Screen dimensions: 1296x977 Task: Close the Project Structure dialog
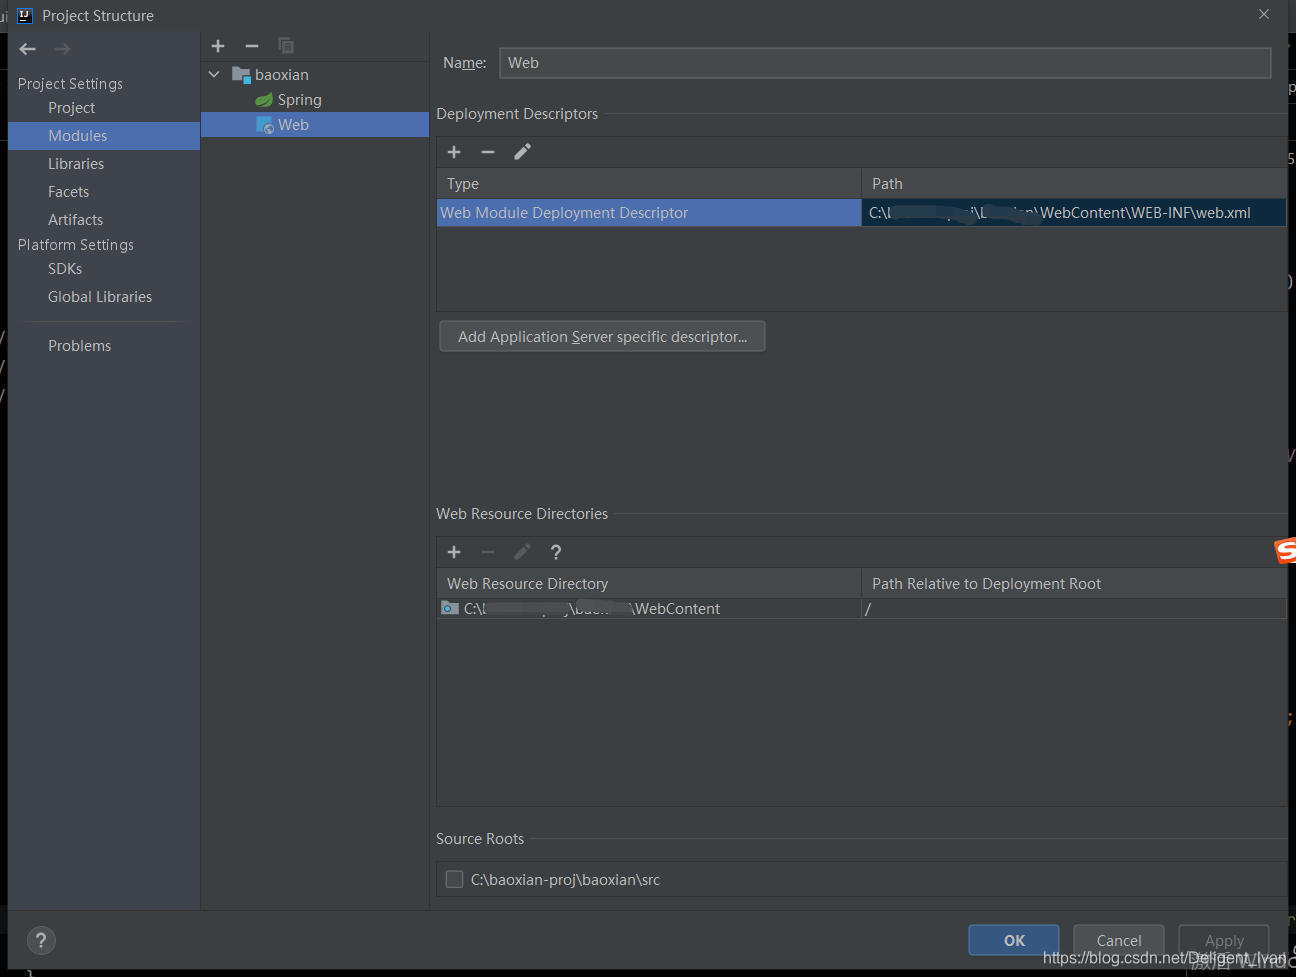click(1264, 14)
